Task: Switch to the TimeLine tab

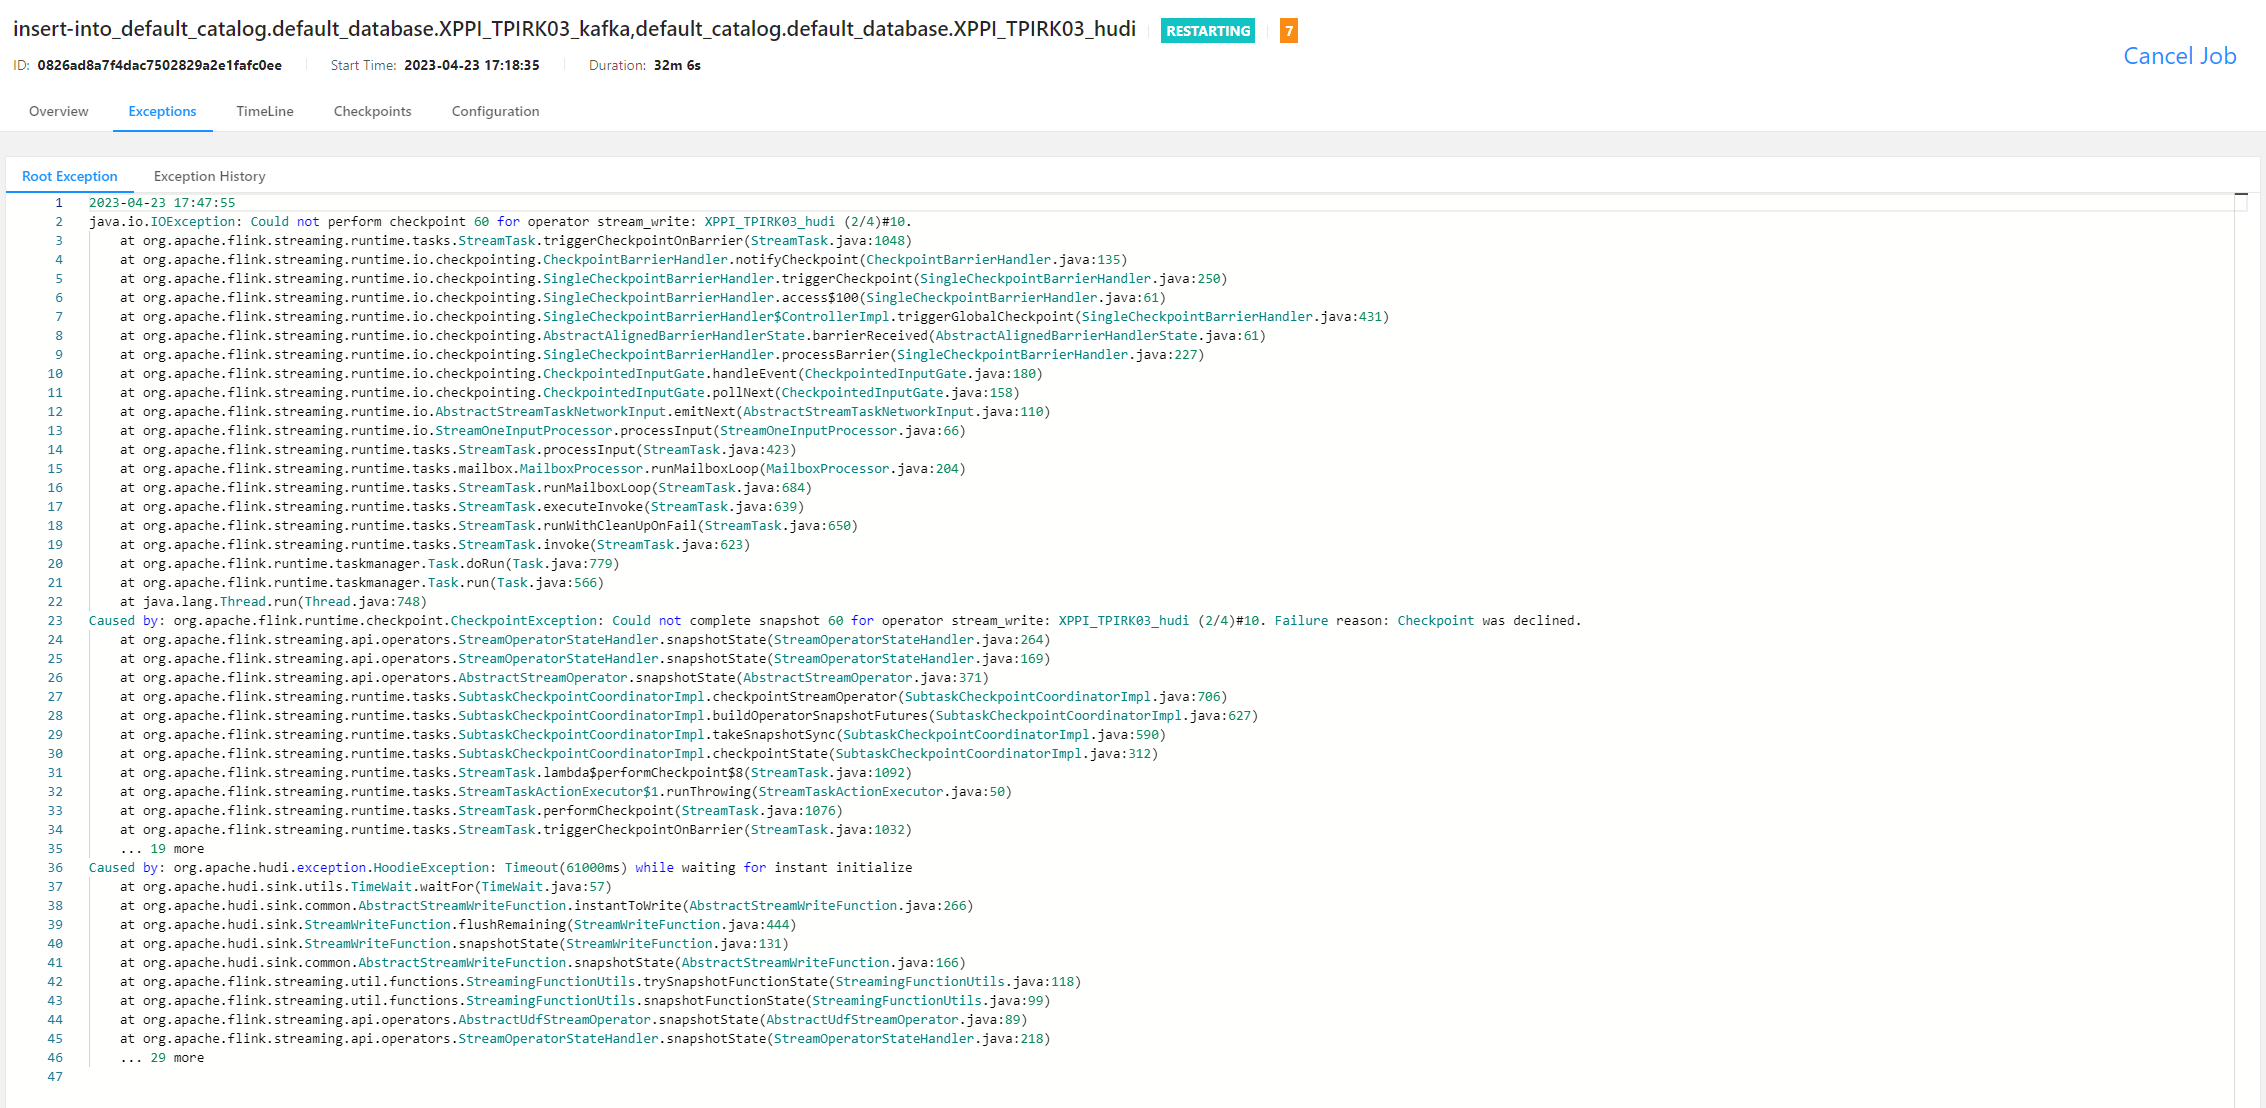Action: point(265,111)
